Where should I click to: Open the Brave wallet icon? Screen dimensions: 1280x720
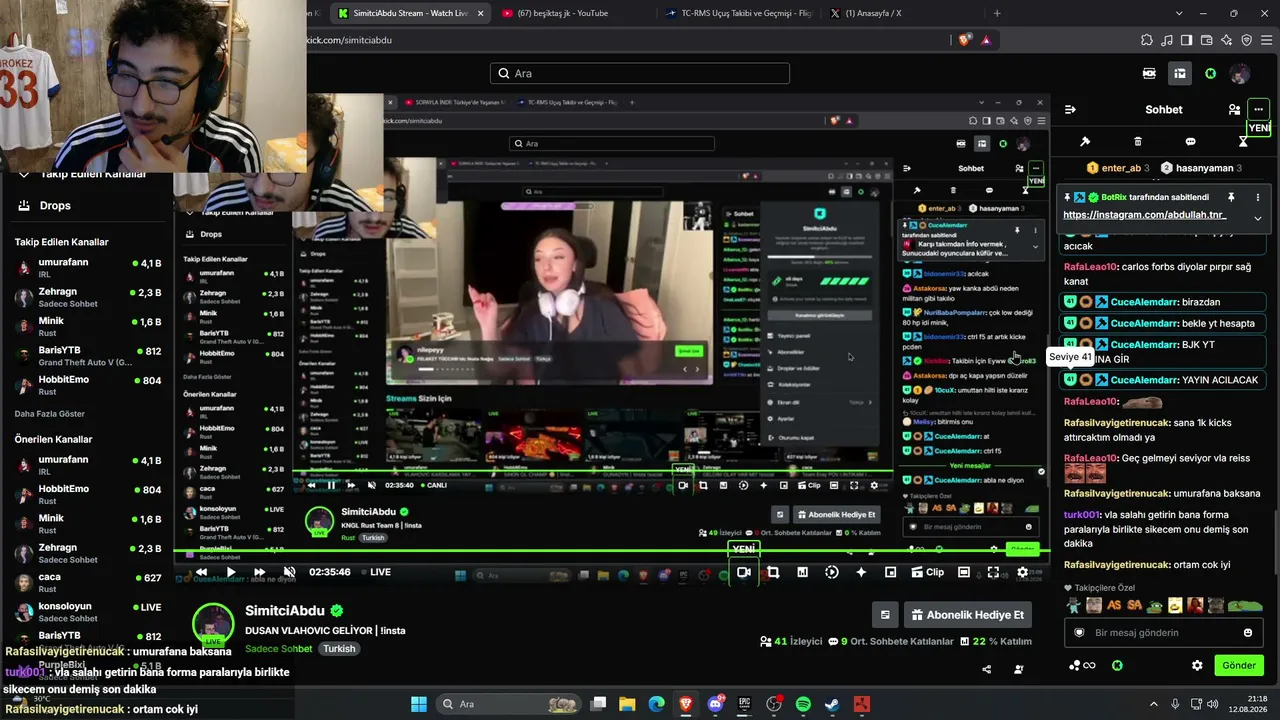point(1206,40)
